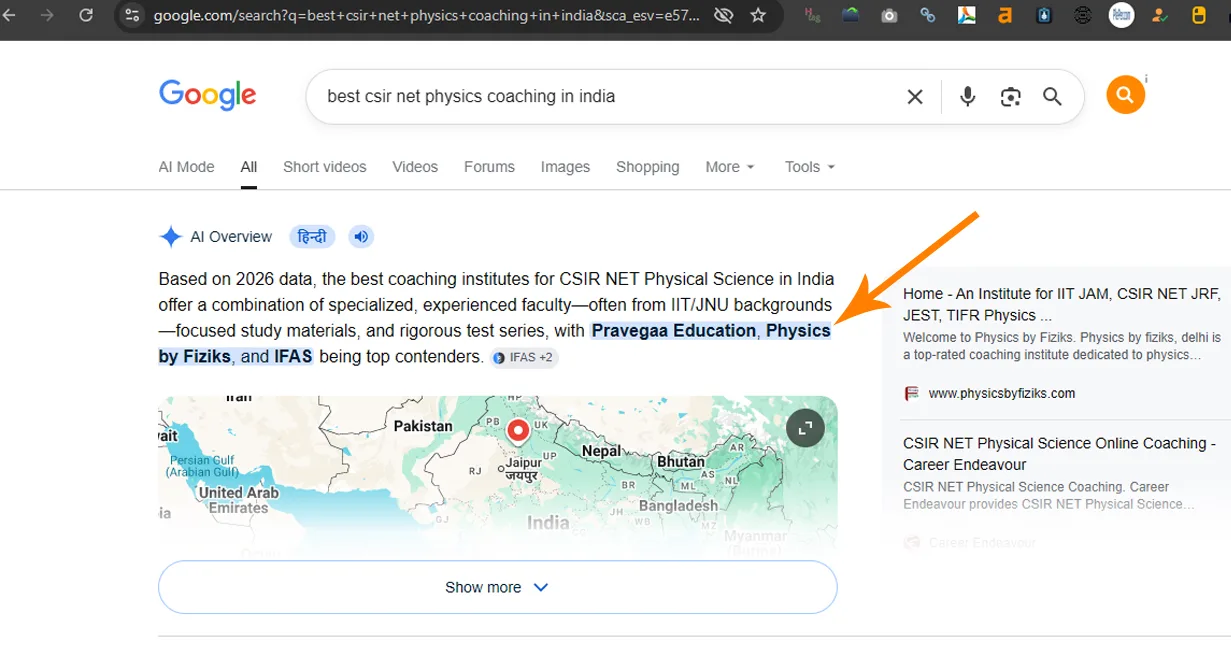Open the Short videos tab
Viewport: 1231px width, 667px height.
pyautogui.click(x=324, y=167)
